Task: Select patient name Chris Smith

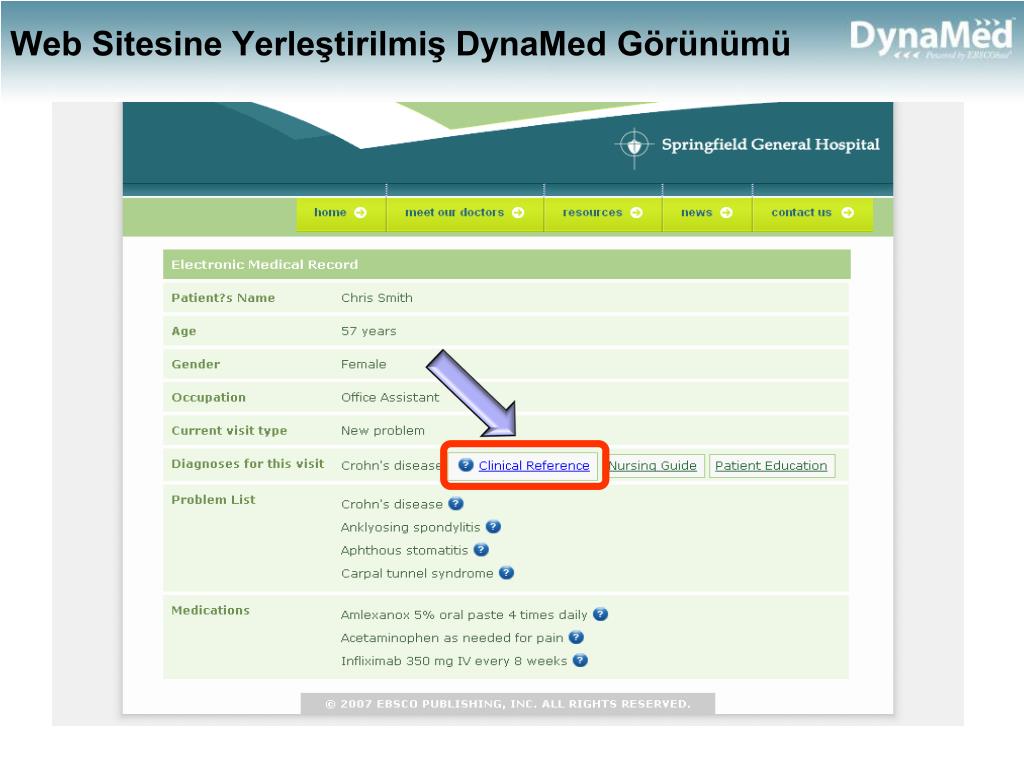Action: pos(377,298)
